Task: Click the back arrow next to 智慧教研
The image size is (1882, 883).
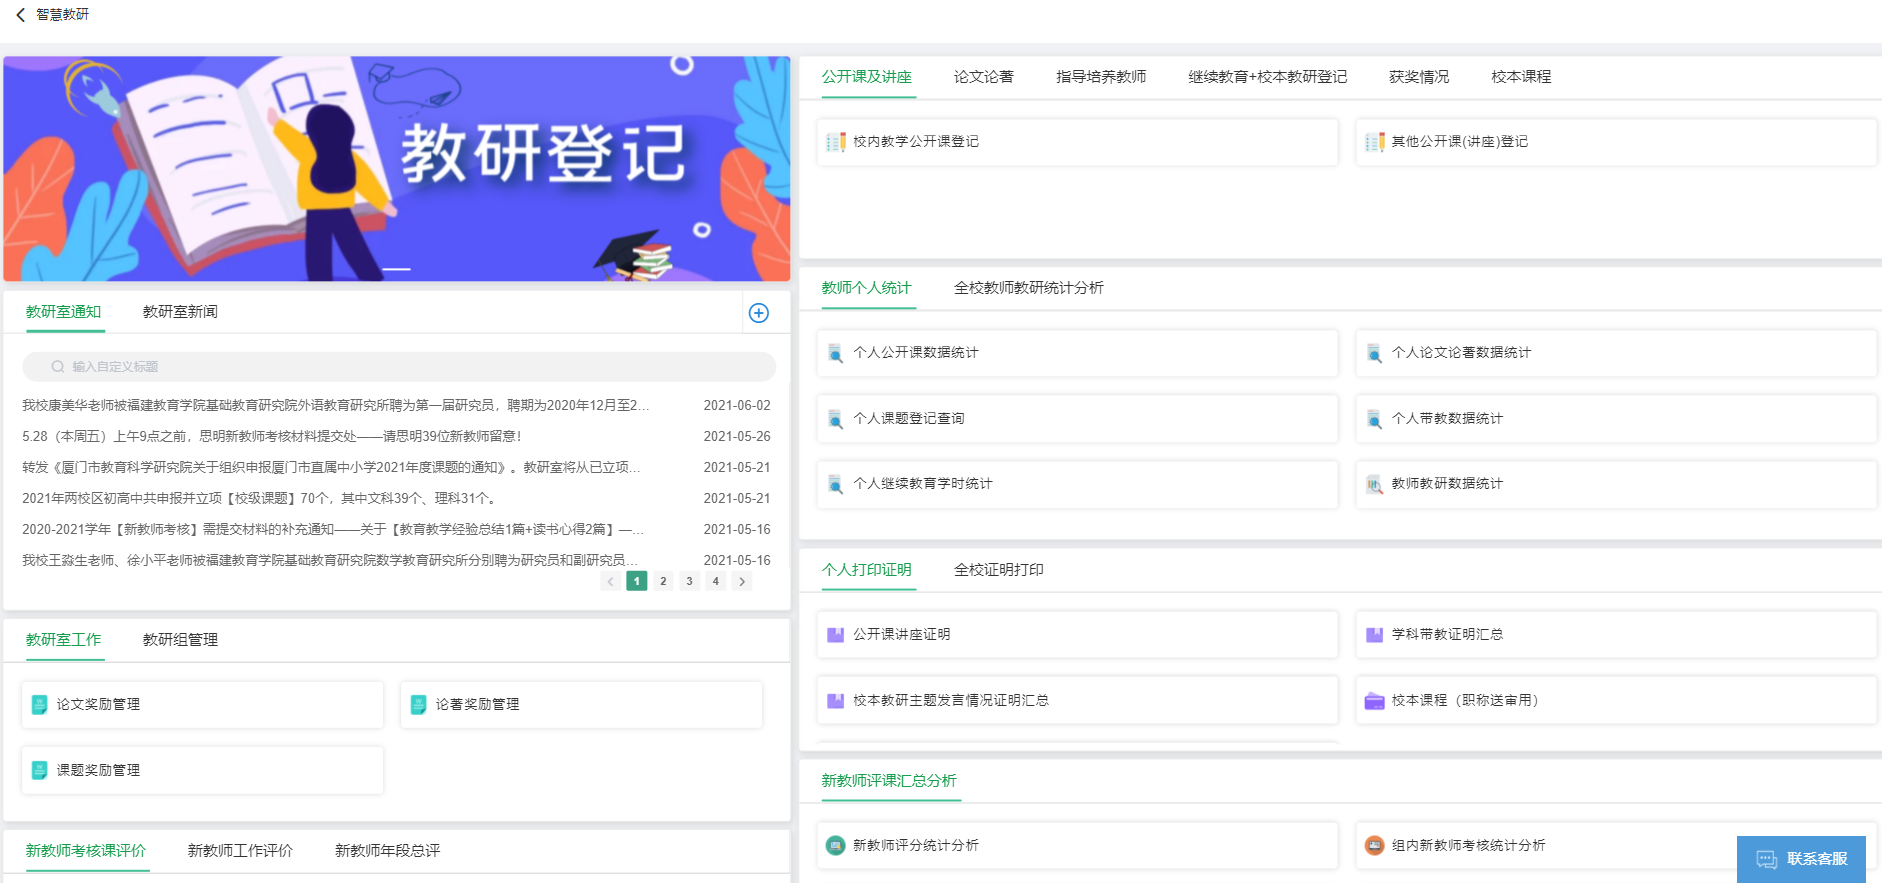Action: [x=20, y=15]
